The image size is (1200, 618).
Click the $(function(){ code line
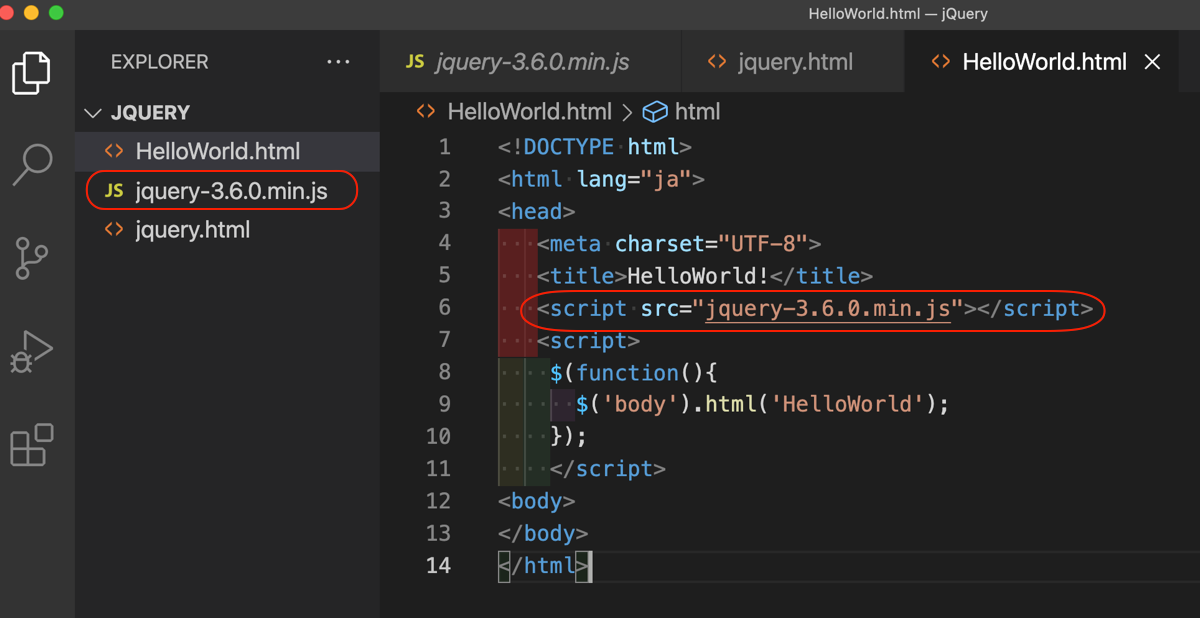(x=634, y=372)
